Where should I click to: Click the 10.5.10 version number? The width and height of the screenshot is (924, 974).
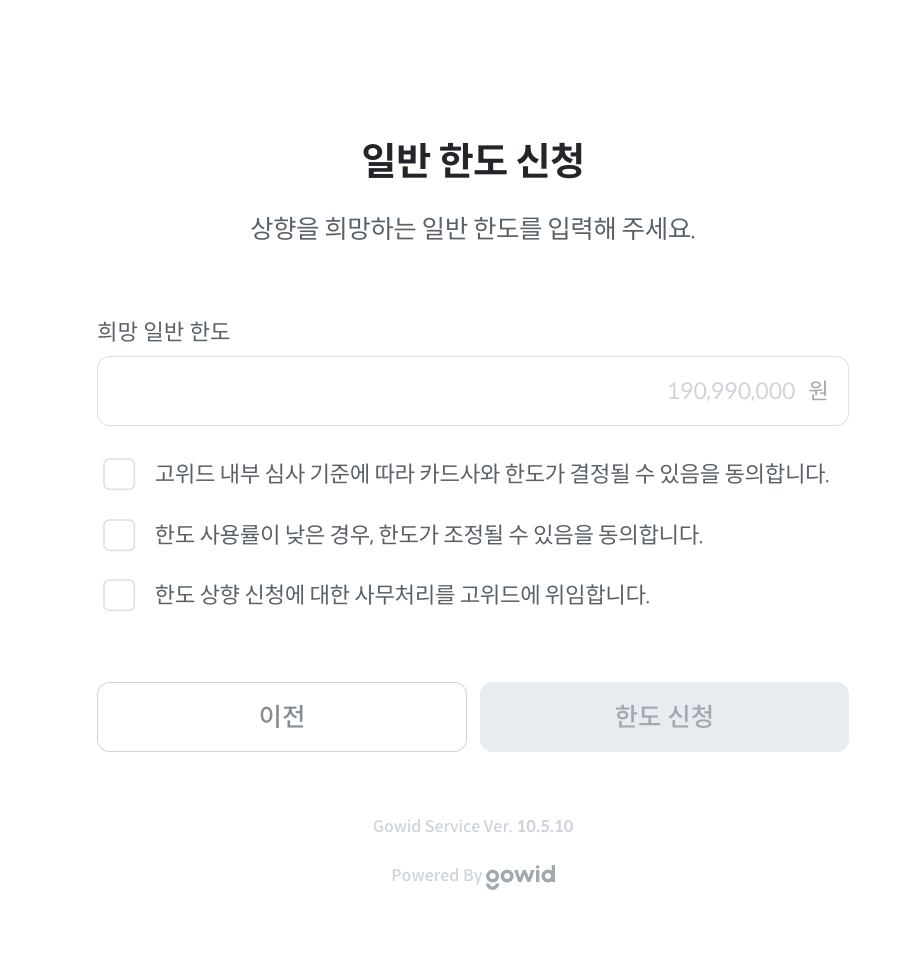(x=545, y=826)
